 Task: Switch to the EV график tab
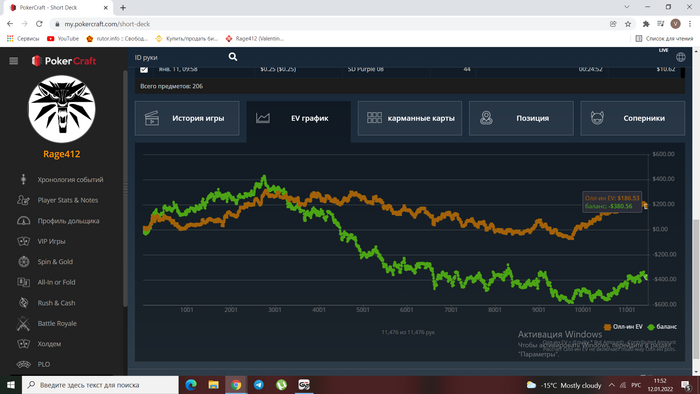(298, 118)
